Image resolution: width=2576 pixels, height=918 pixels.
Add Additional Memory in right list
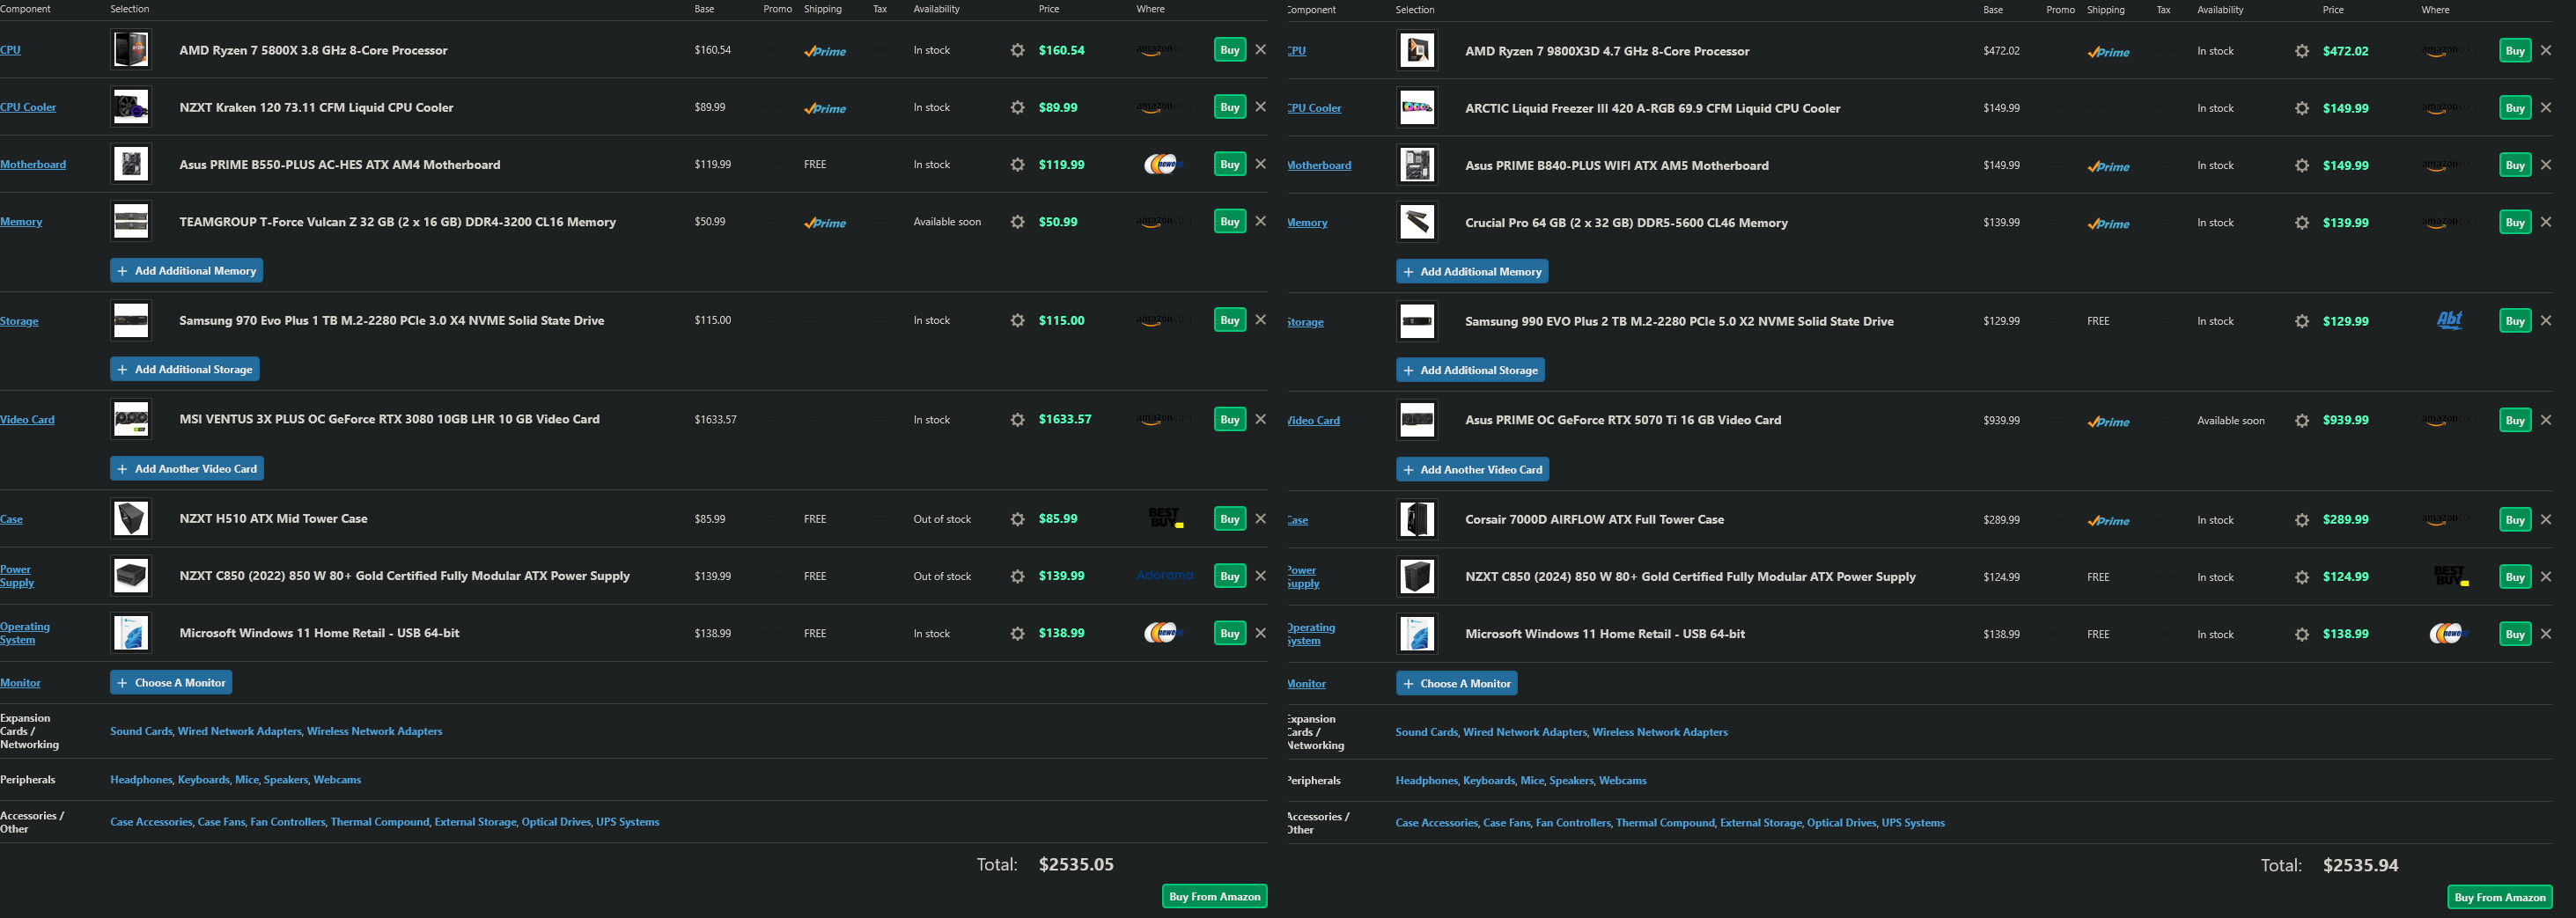click(x=1472, y=271)
